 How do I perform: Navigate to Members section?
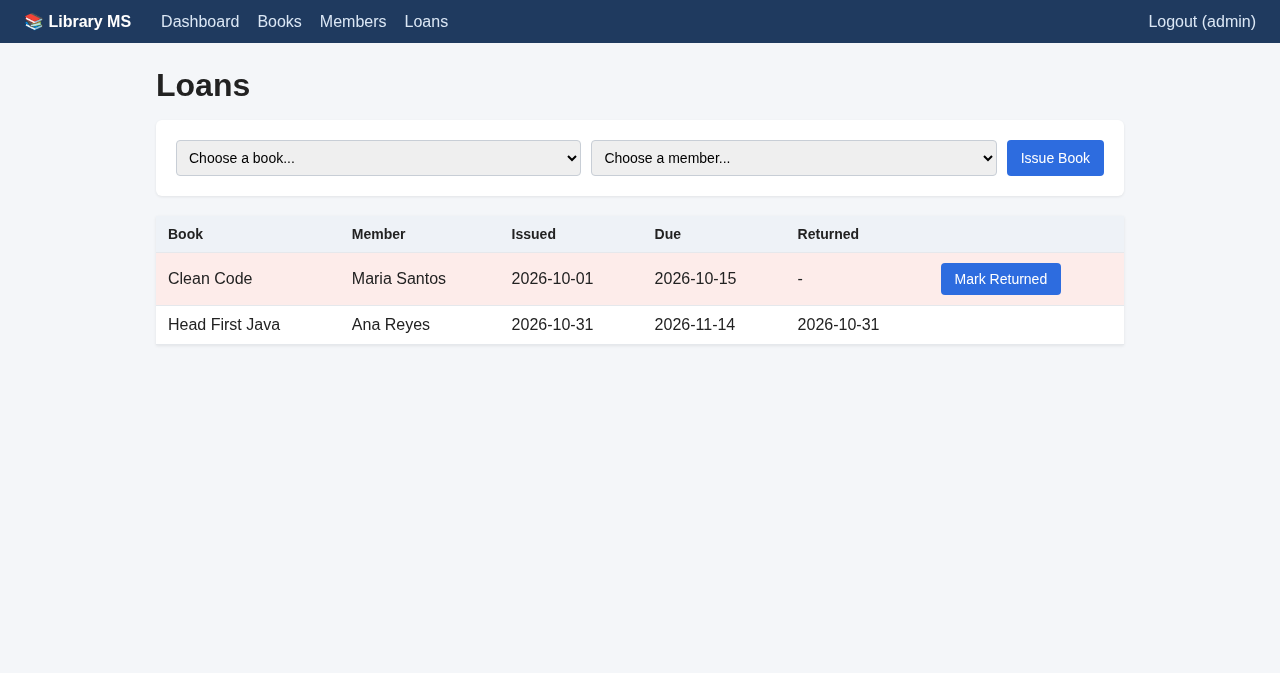point(353,22)
